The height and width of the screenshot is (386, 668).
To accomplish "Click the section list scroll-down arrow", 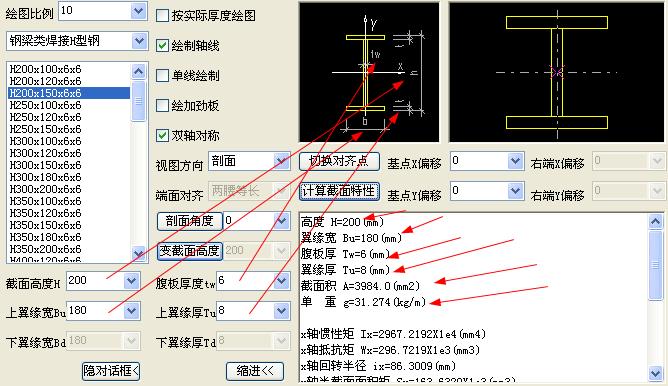I will point(138,253).
